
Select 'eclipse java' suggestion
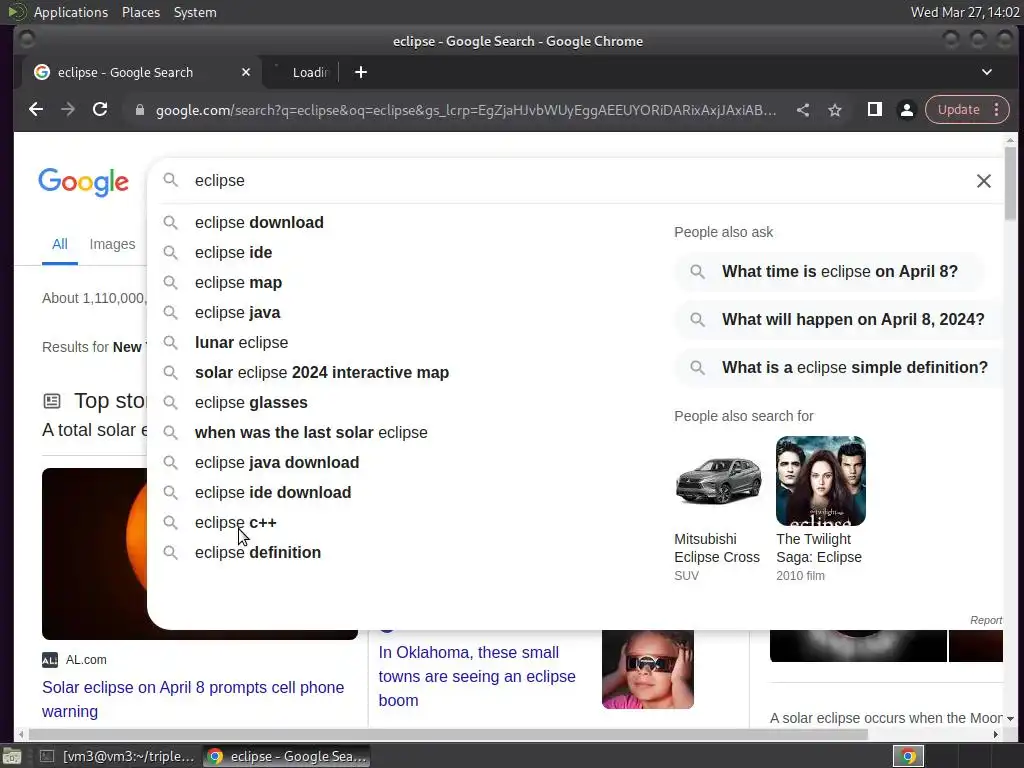click(237, 313)
